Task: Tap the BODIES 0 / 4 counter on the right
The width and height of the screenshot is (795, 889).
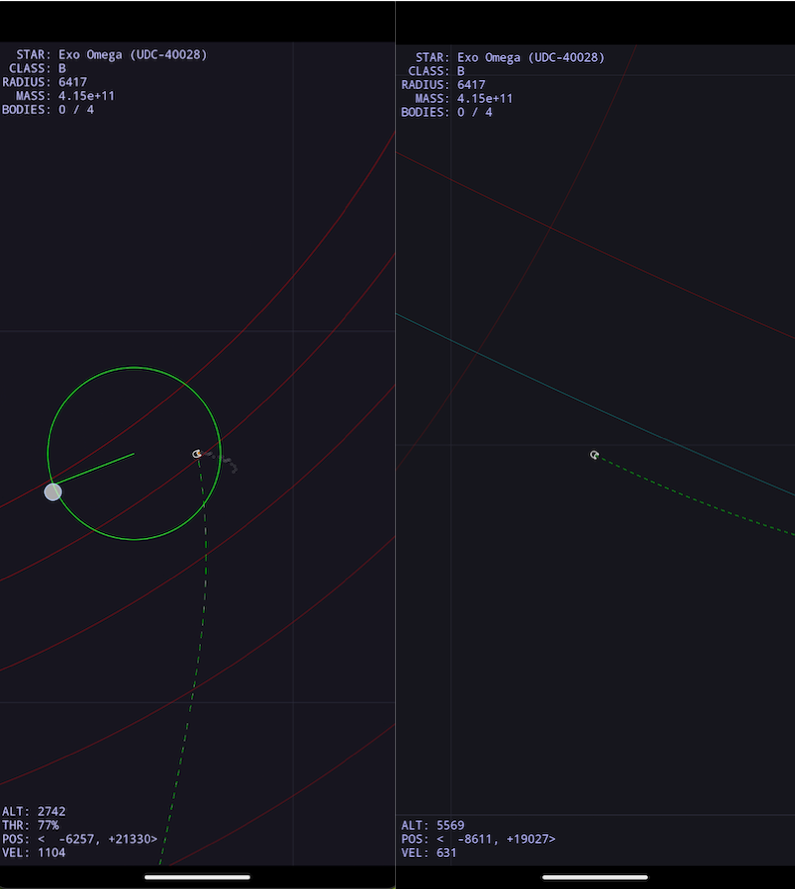Action: pyautogui.click(x=447, y=112)
